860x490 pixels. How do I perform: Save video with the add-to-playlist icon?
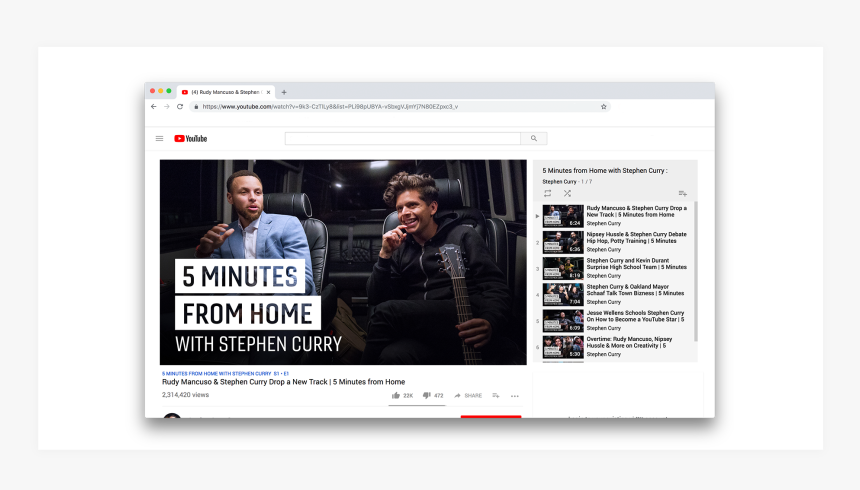496,395
